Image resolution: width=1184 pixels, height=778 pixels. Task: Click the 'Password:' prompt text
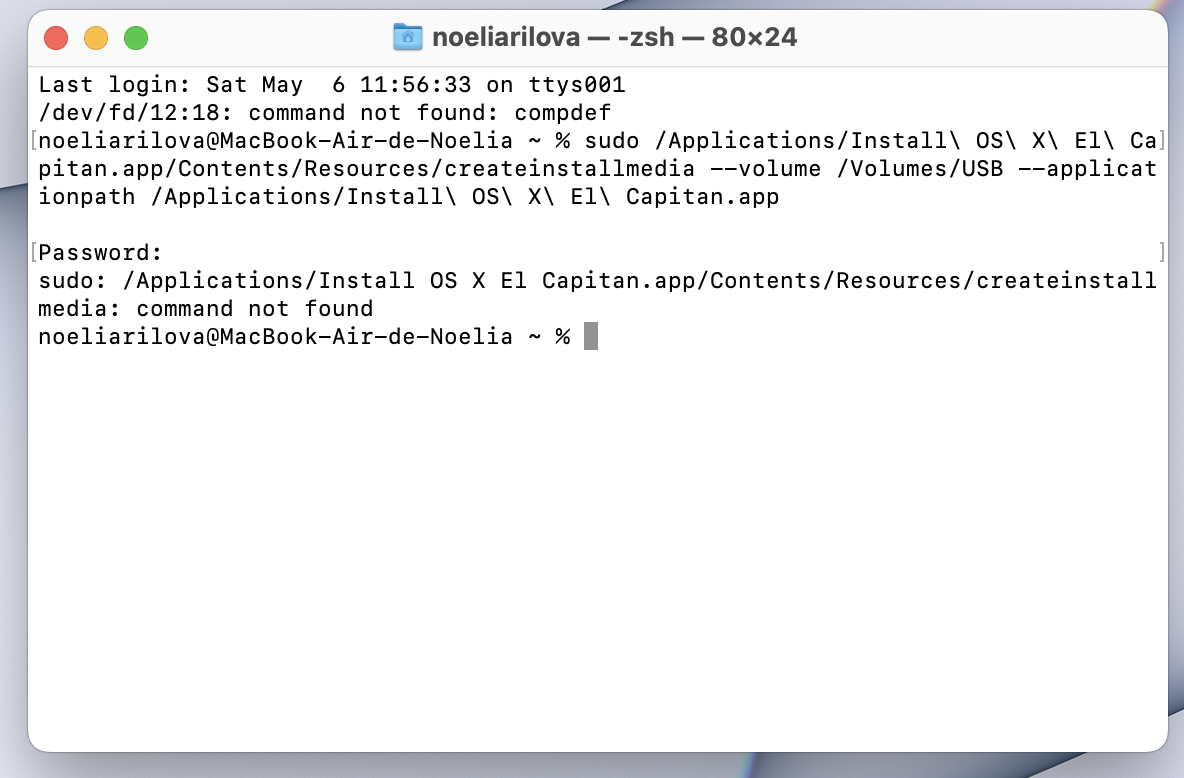click(100, 253)
